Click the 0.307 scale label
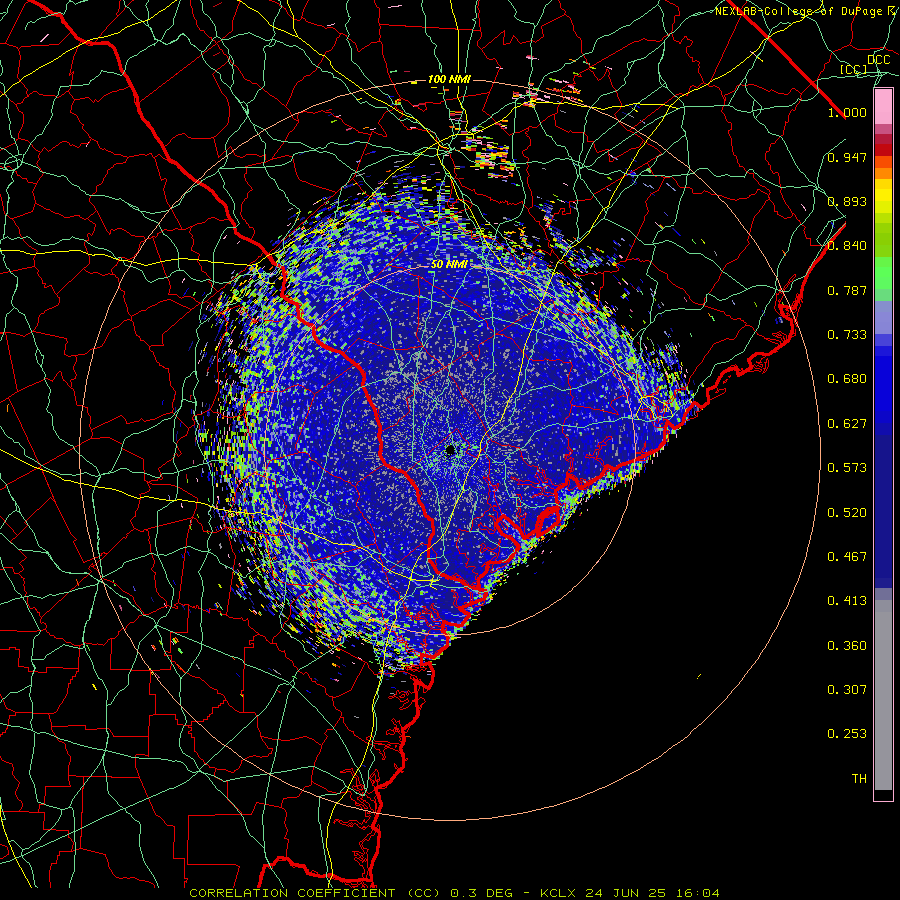 pyautogui.click(x=847, y=690)
